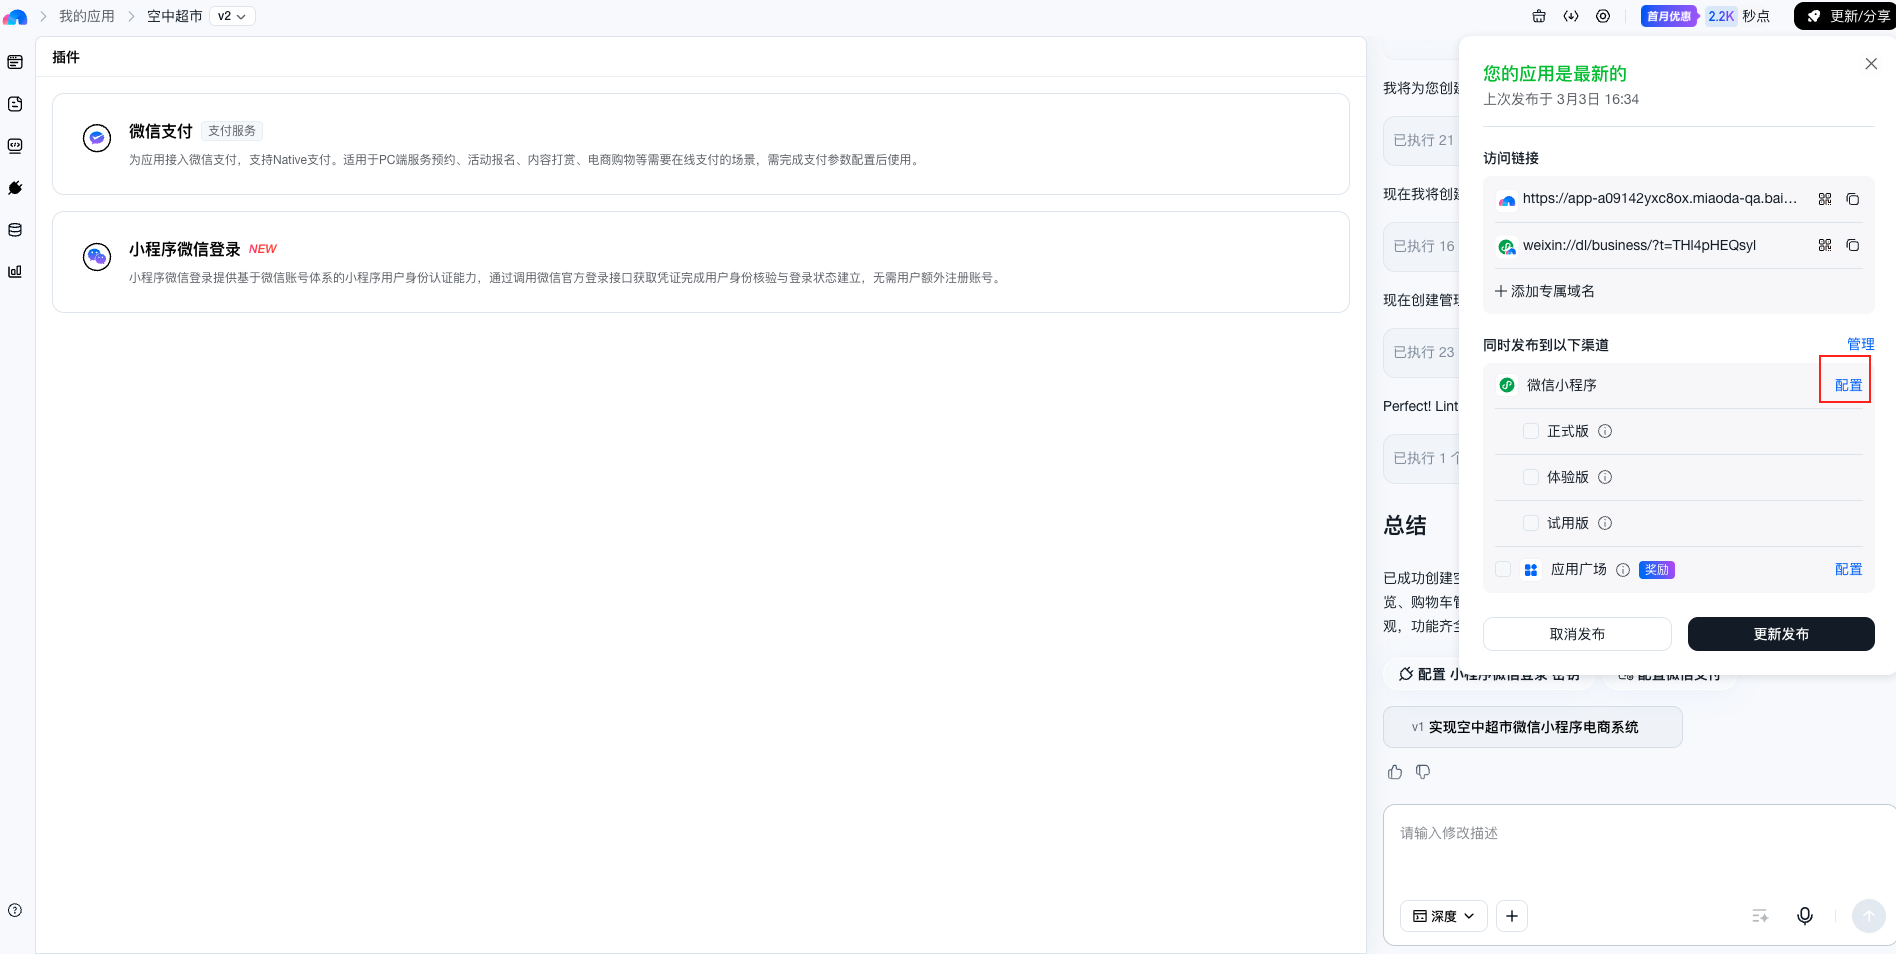Activate microphone voice input
Viewport: 1896px width, 954px height.
tap(1804, 916)
